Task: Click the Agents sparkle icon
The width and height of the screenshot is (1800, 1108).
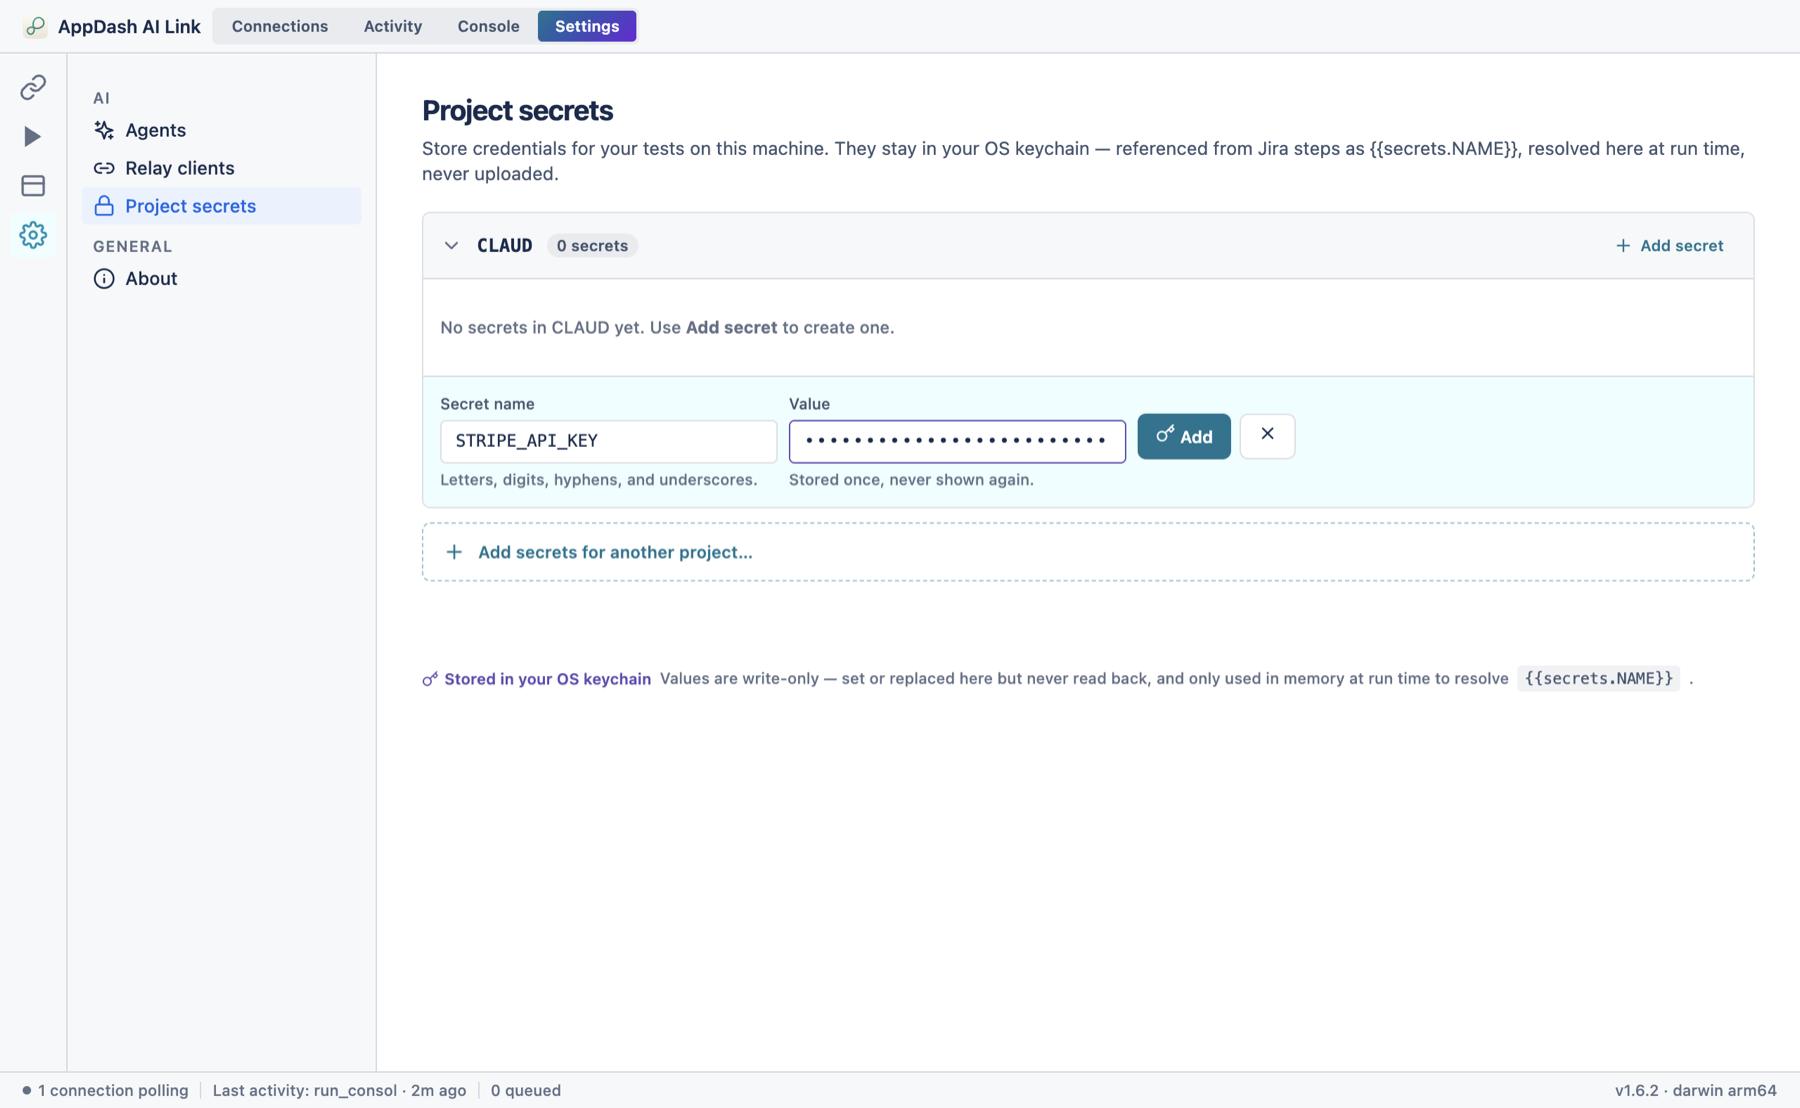Action: [x=104, y=130]
